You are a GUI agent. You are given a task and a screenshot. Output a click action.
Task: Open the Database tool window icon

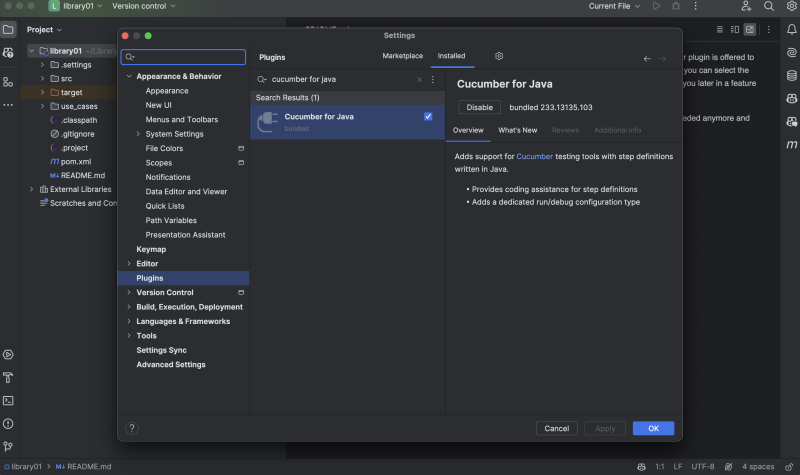coord(791,76)
